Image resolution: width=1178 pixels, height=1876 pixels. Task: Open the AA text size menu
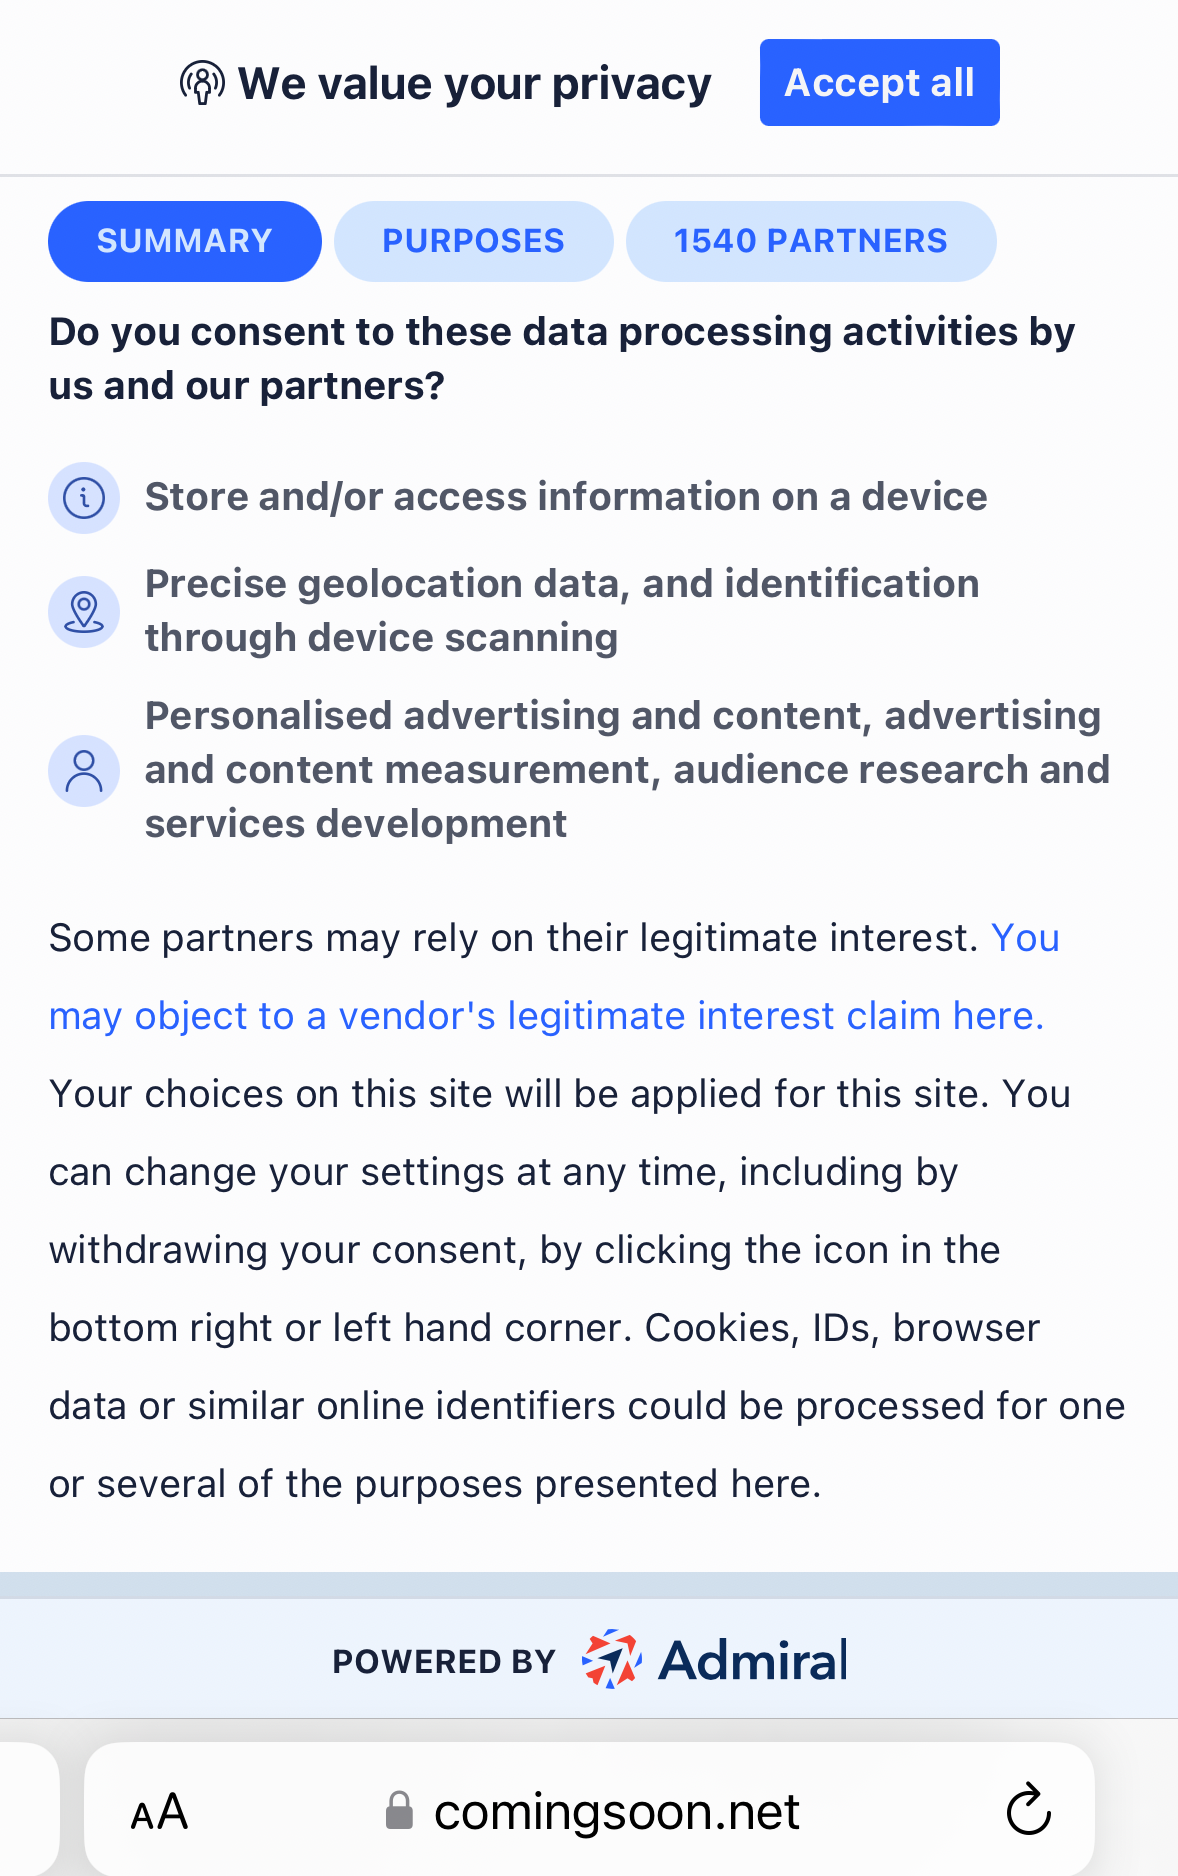click(159, 1812)
